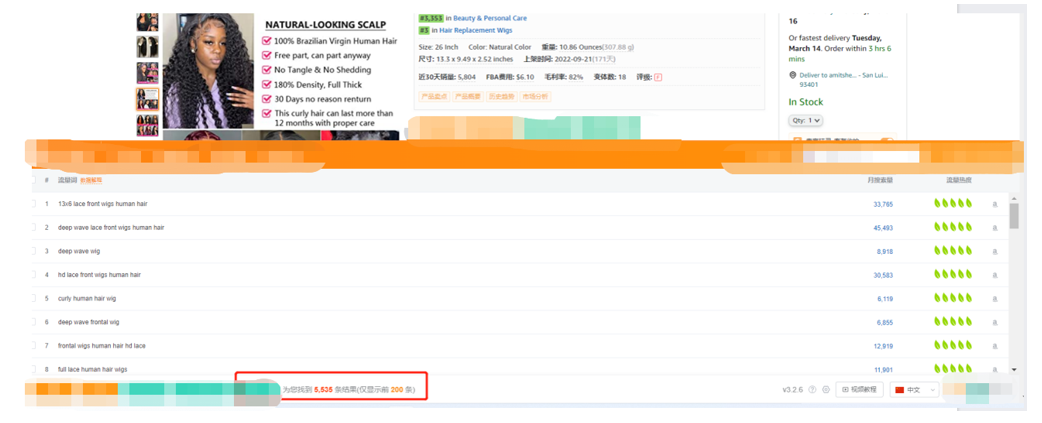Click the 市场分析 tag button
This screenshot has height=423, width=1042.
(x=535, y=97)
